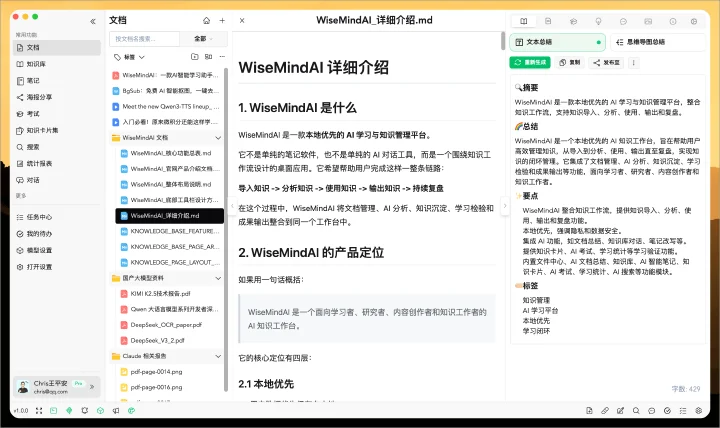The image size is (720, 428).
Task: Switch to 思维导图总结 summary mode
Action: tap(658, 42)
